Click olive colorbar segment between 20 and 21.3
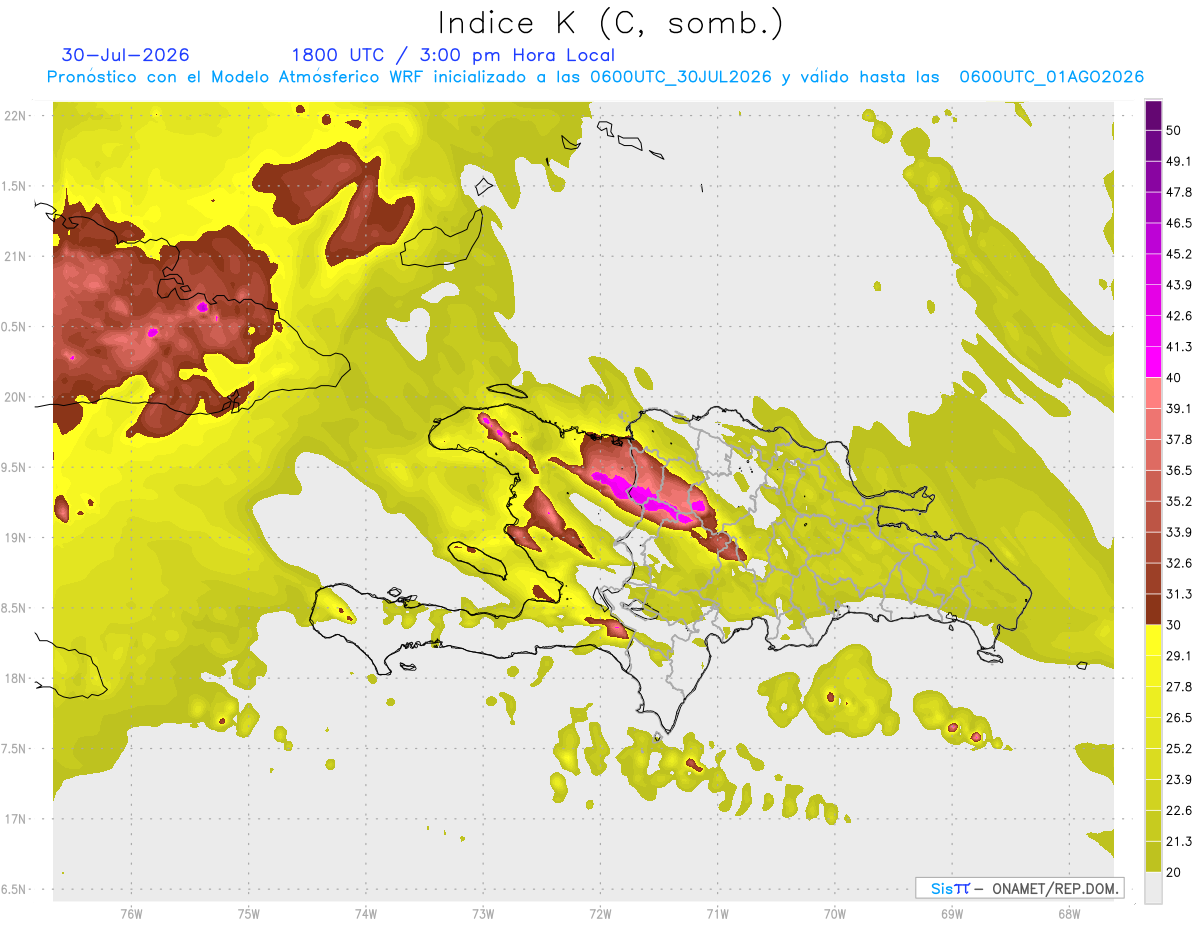 tap(1153, 856)
